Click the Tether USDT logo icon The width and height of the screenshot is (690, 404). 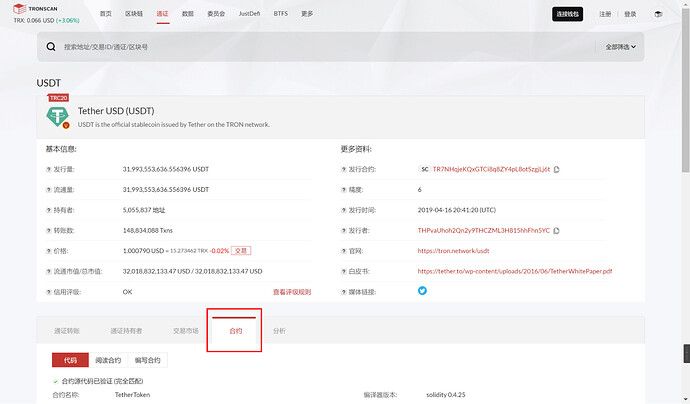(x=58, y=117)
